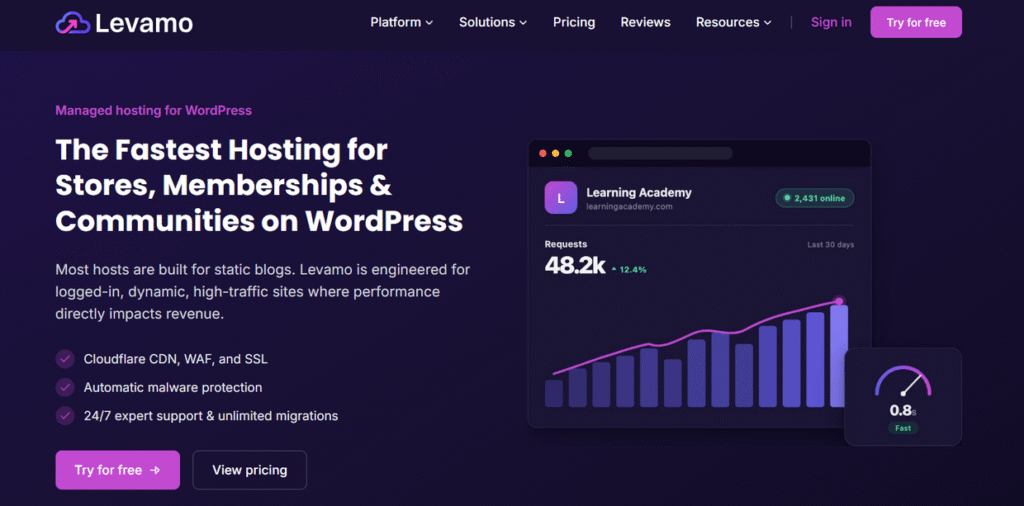Viewport: 1024px width, 506px height.
Task: Expand the Resources dropdown menu
Action: [x=733, y=22]
